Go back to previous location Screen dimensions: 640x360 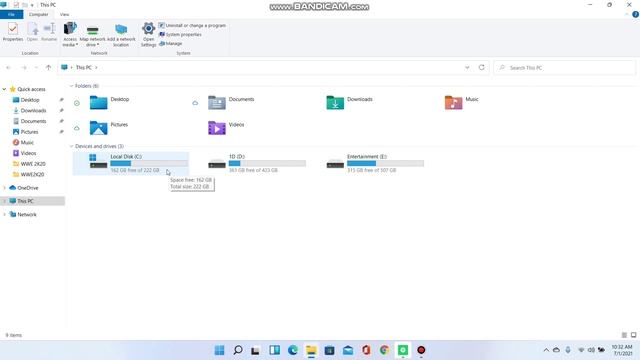[x=9, y=67]
